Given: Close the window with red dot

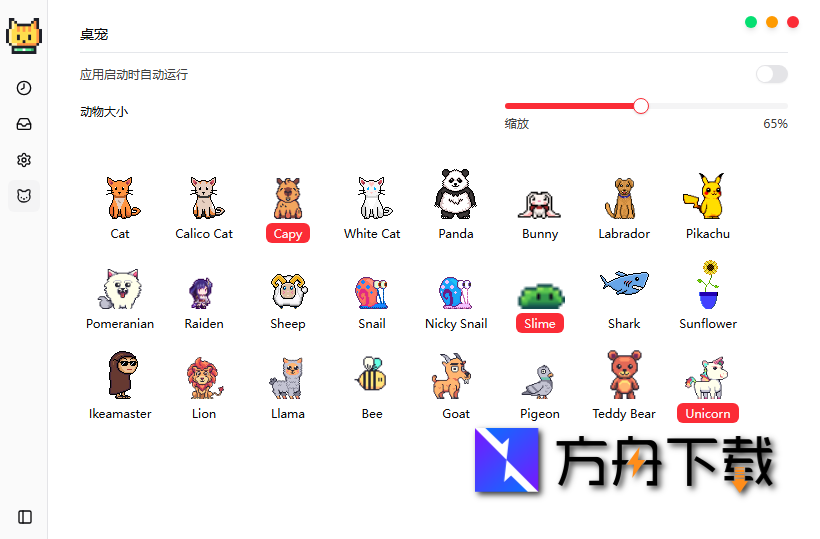Looking at the screenshot, I should pos(793,22).
